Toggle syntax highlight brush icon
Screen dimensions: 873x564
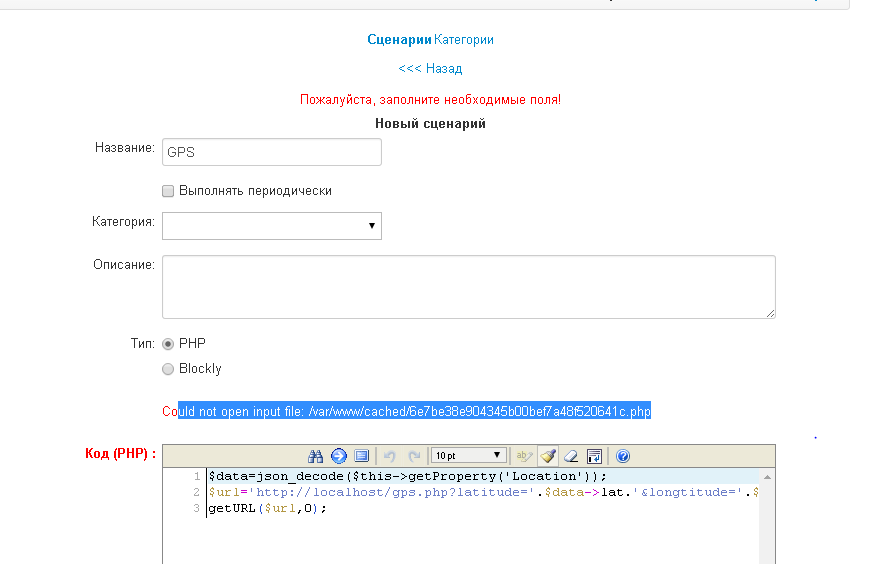(547, 456)
